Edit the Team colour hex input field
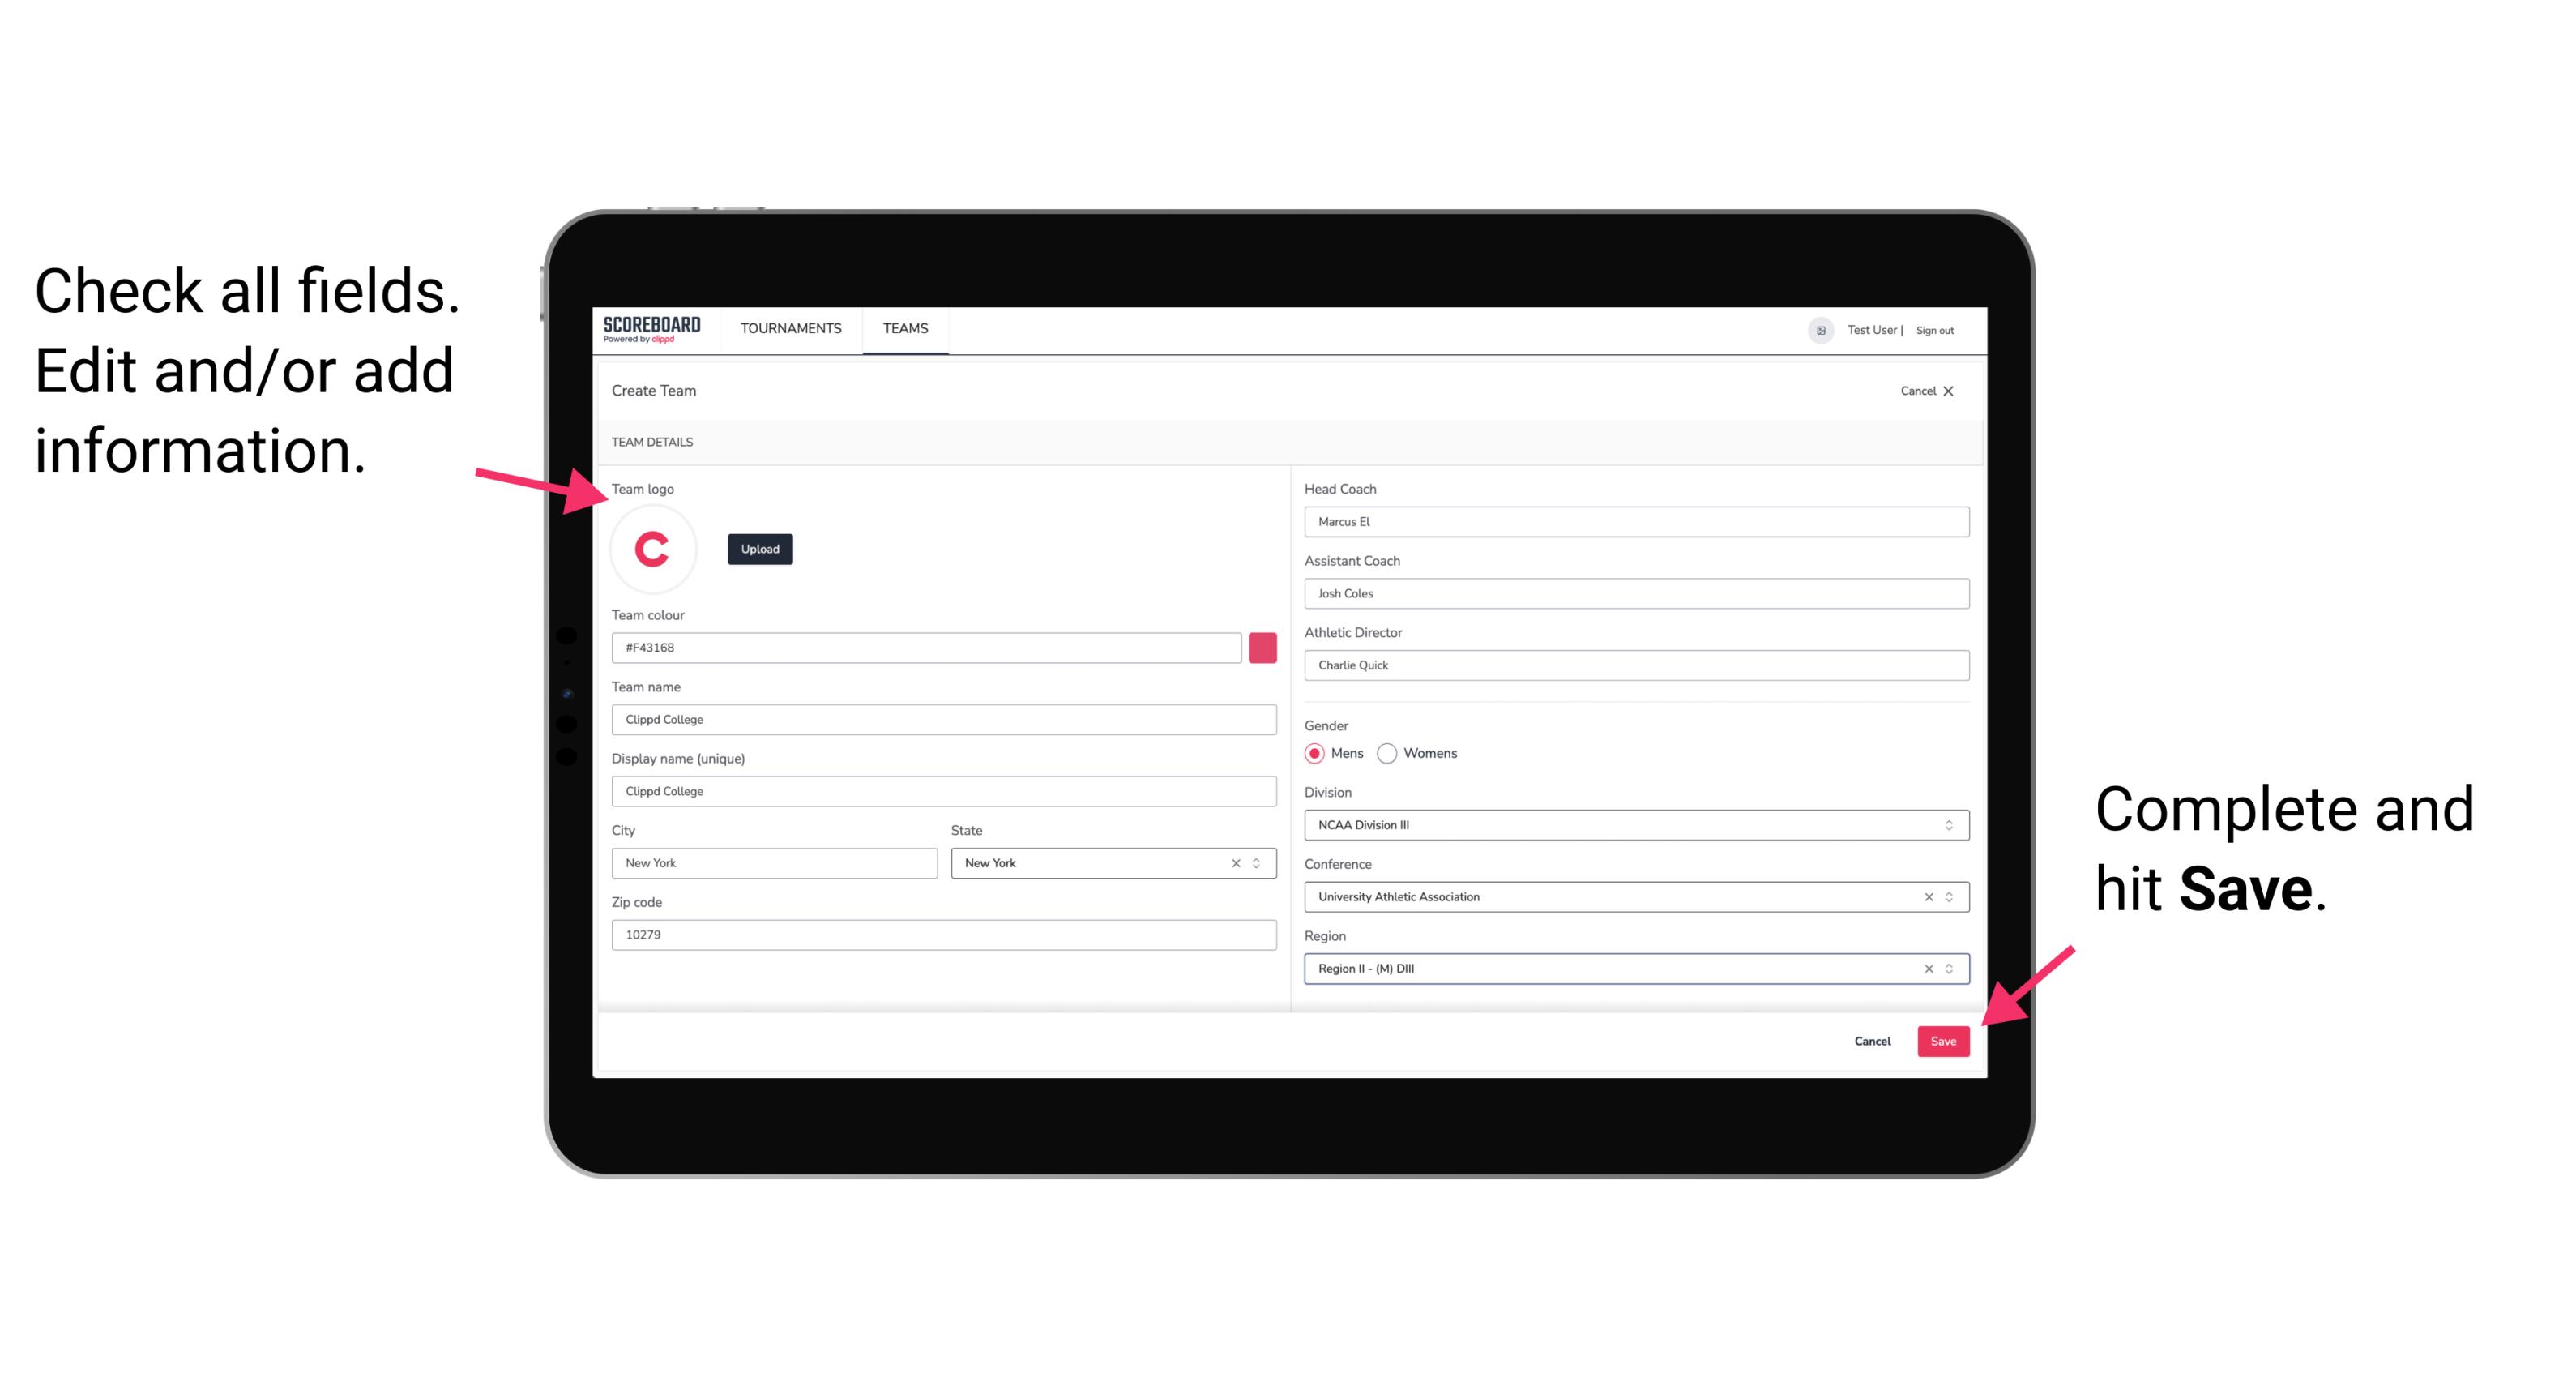 tap(929, 647)
